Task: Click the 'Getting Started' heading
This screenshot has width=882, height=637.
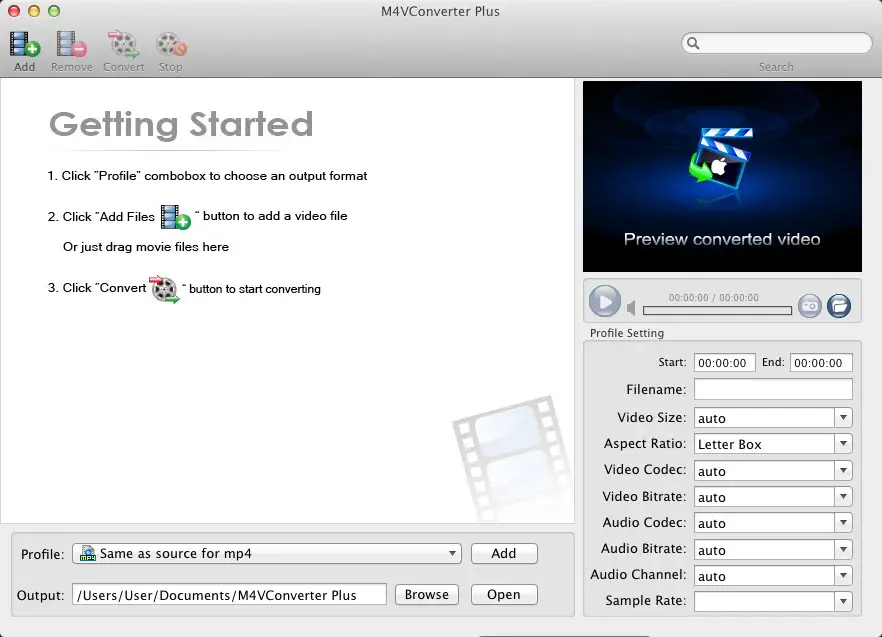Action: (181, 124)
